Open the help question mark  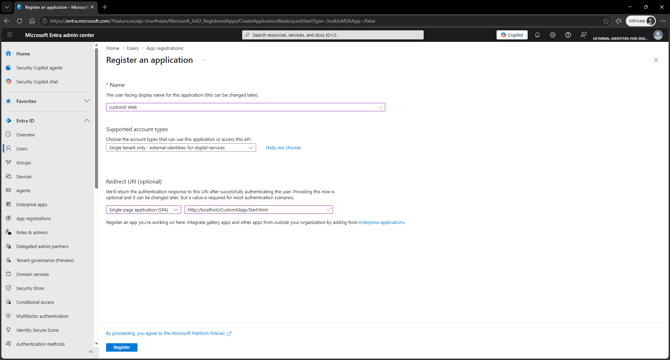[x=568, y=35]
